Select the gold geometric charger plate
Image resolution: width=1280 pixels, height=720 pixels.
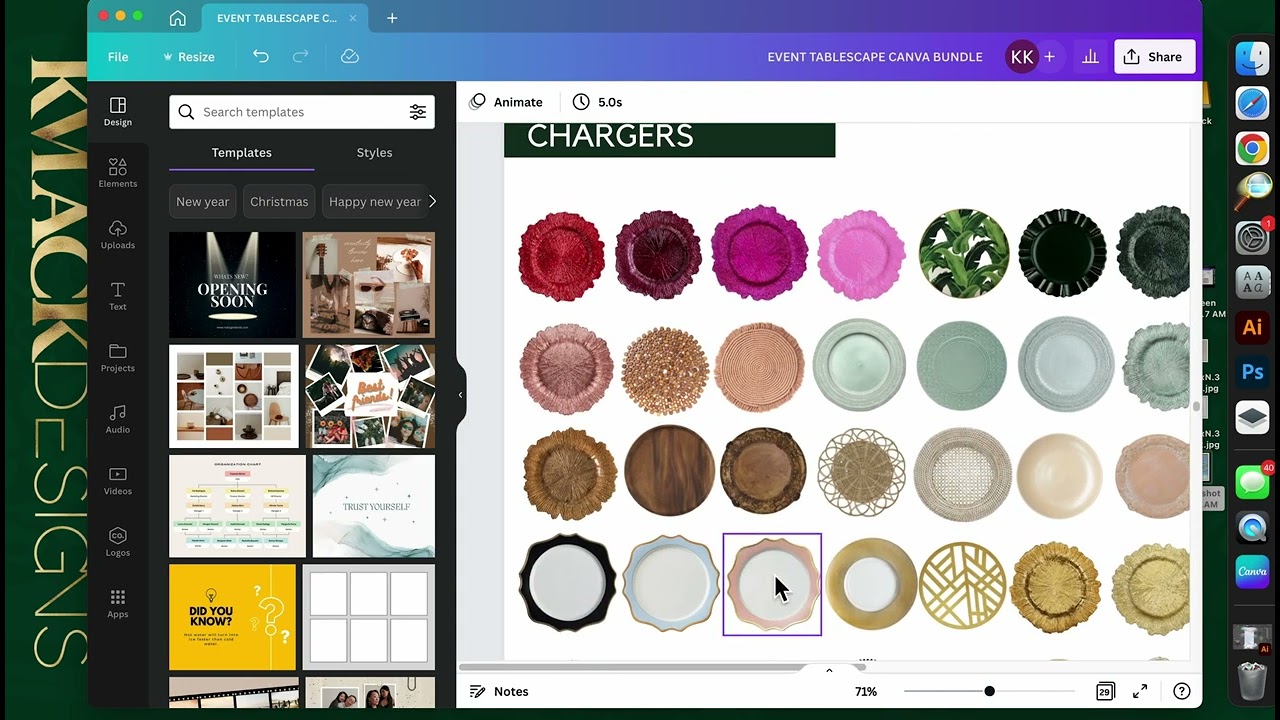[x=962, y=586]
